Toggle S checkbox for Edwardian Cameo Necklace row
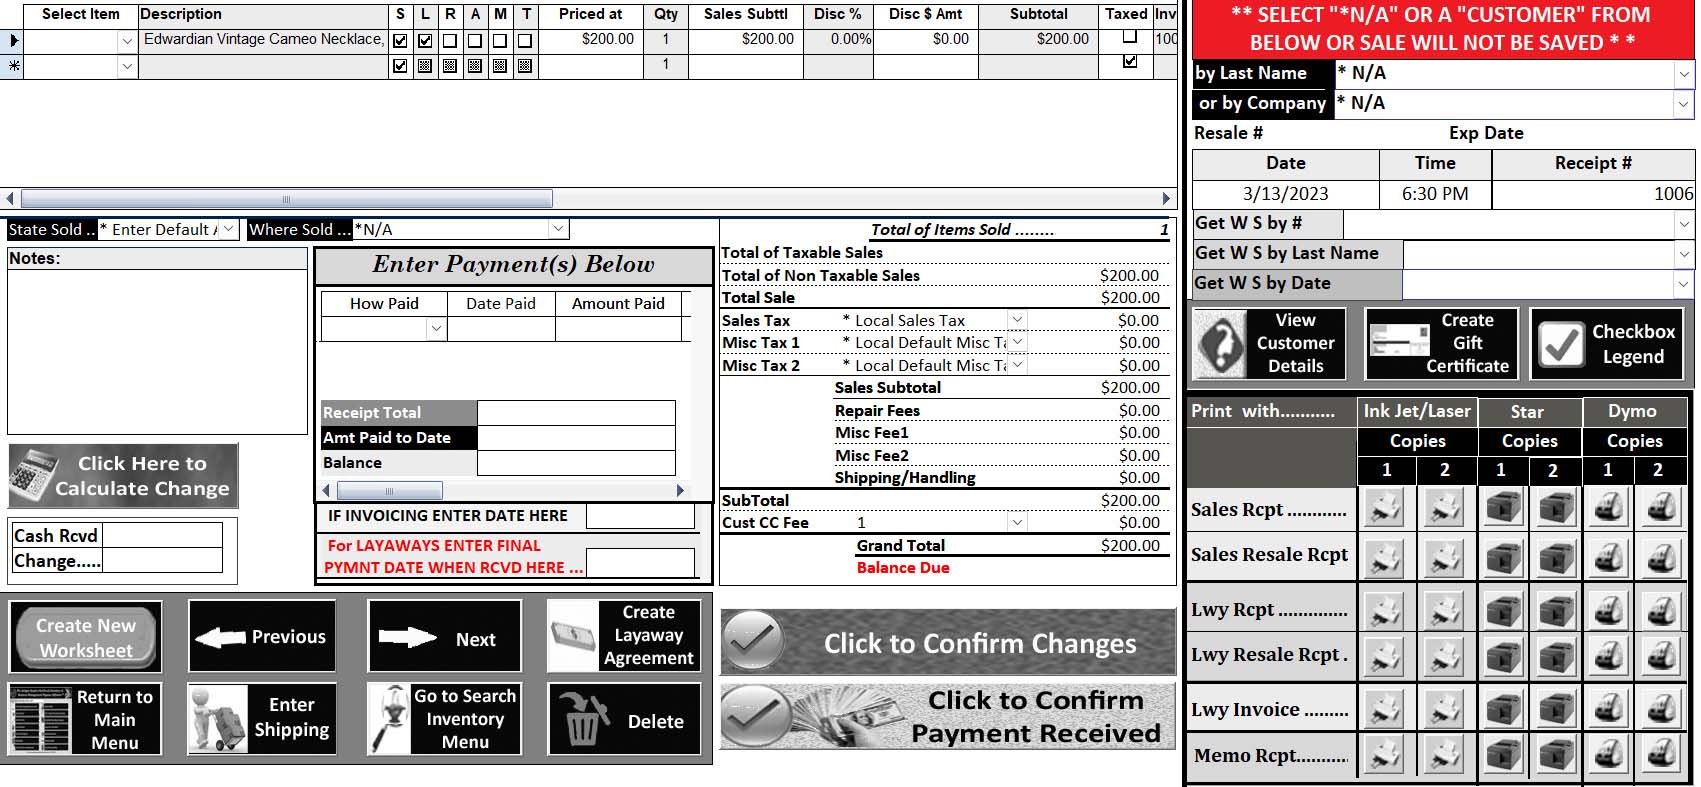This screenshot has width=1701, height=787. tap(400, 41)
